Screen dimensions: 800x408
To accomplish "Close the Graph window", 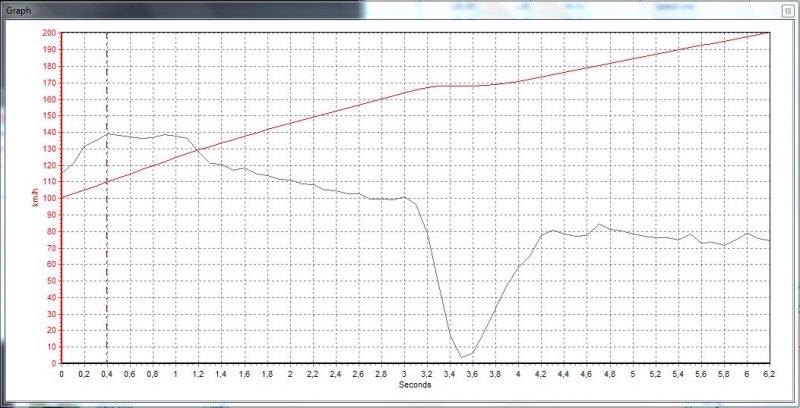I will [x=789, y=10].
